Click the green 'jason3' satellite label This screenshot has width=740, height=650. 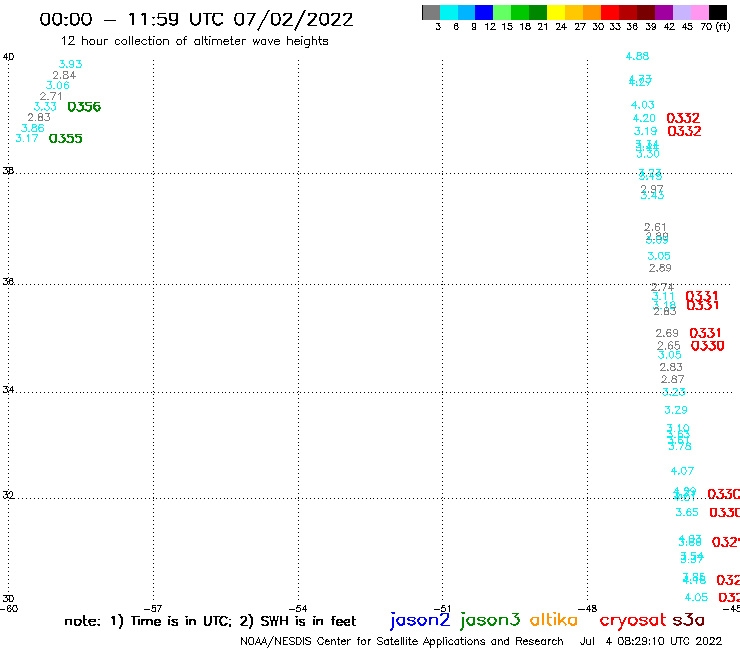[x=490, y=620]
